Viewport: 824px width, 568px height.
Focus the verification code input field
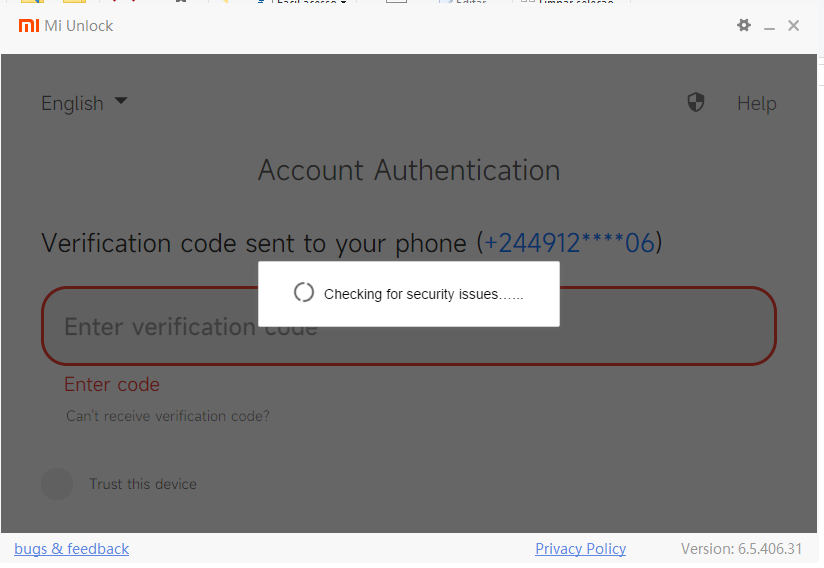coord(409,326)
